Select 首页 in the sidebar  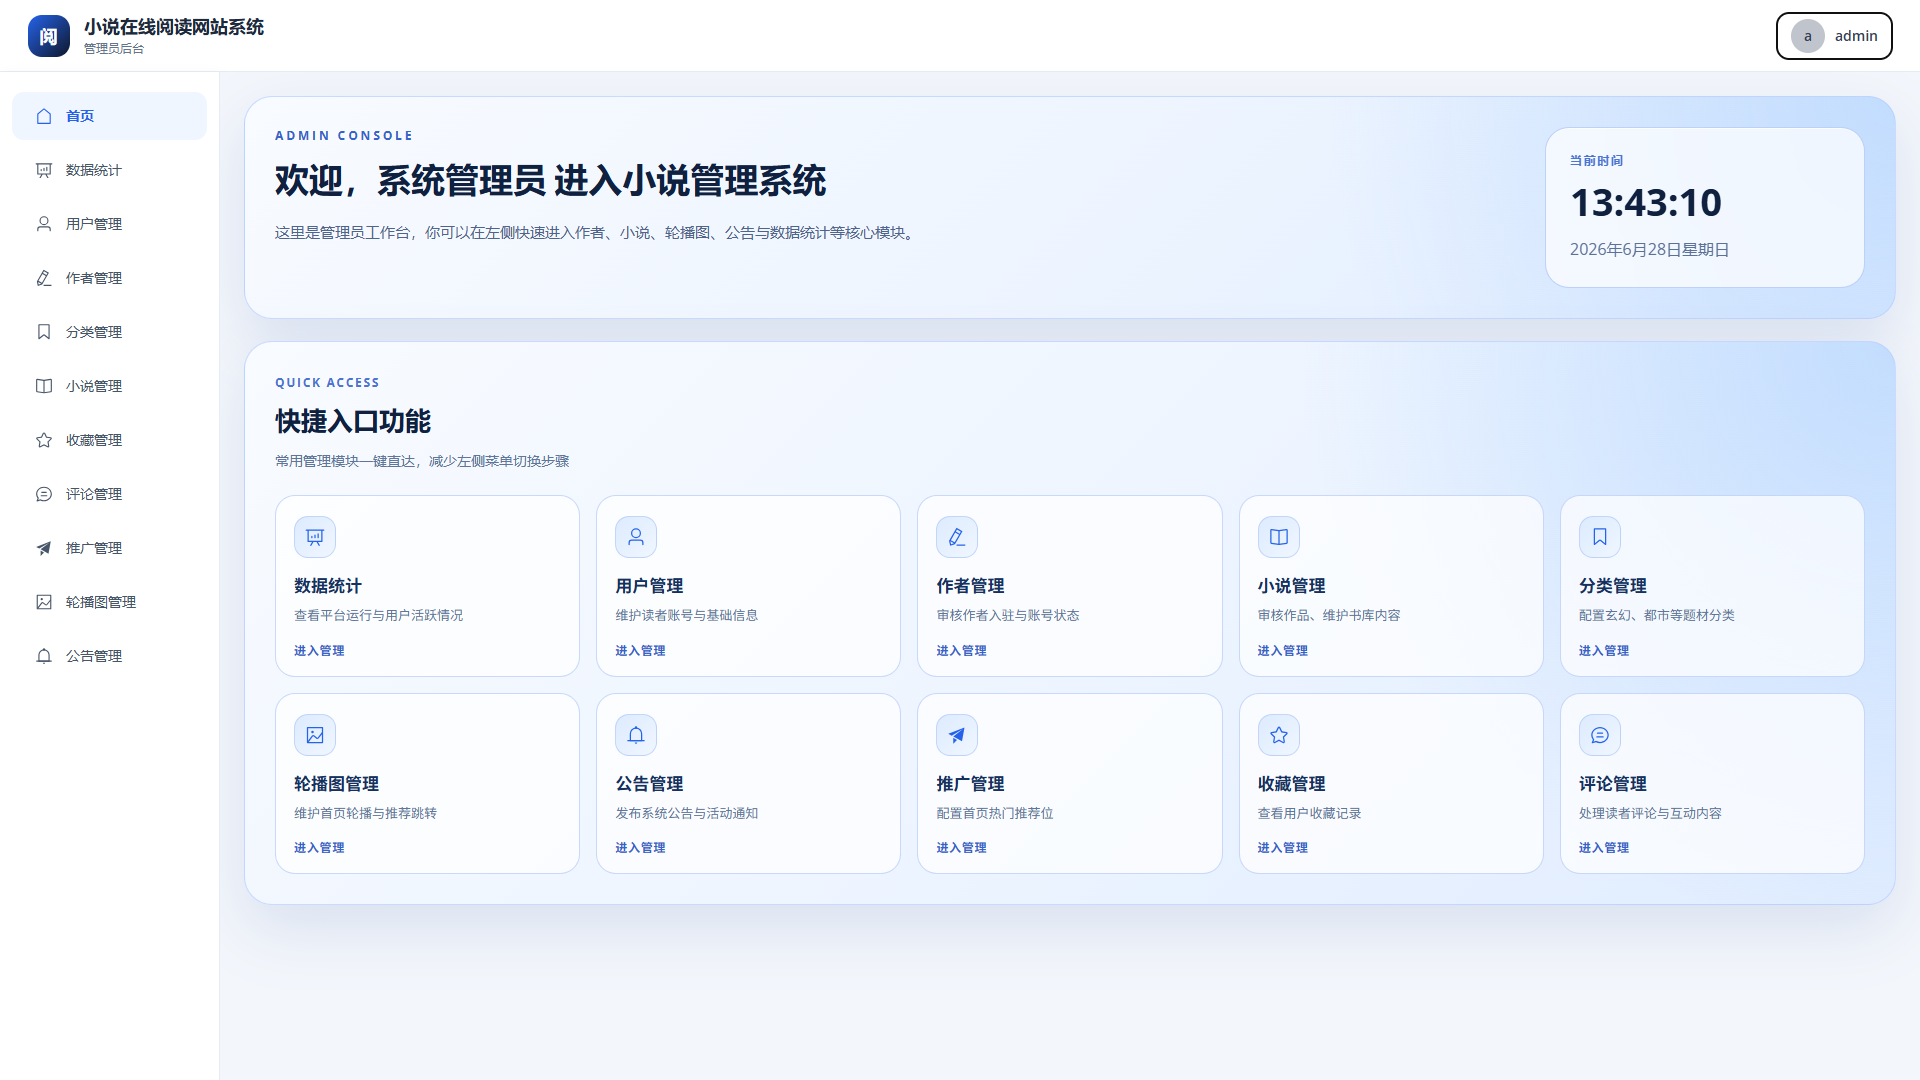109,116
